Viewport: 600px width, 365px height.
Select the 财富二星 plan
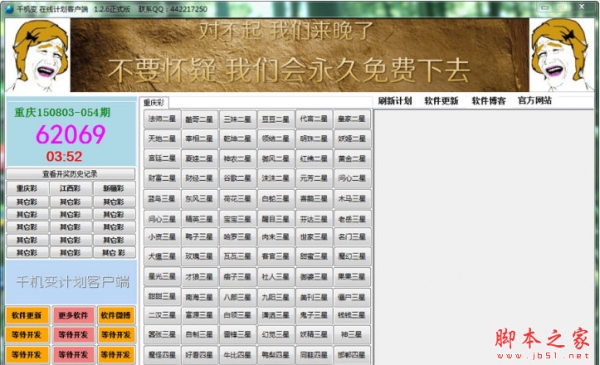tap(162, 178)
